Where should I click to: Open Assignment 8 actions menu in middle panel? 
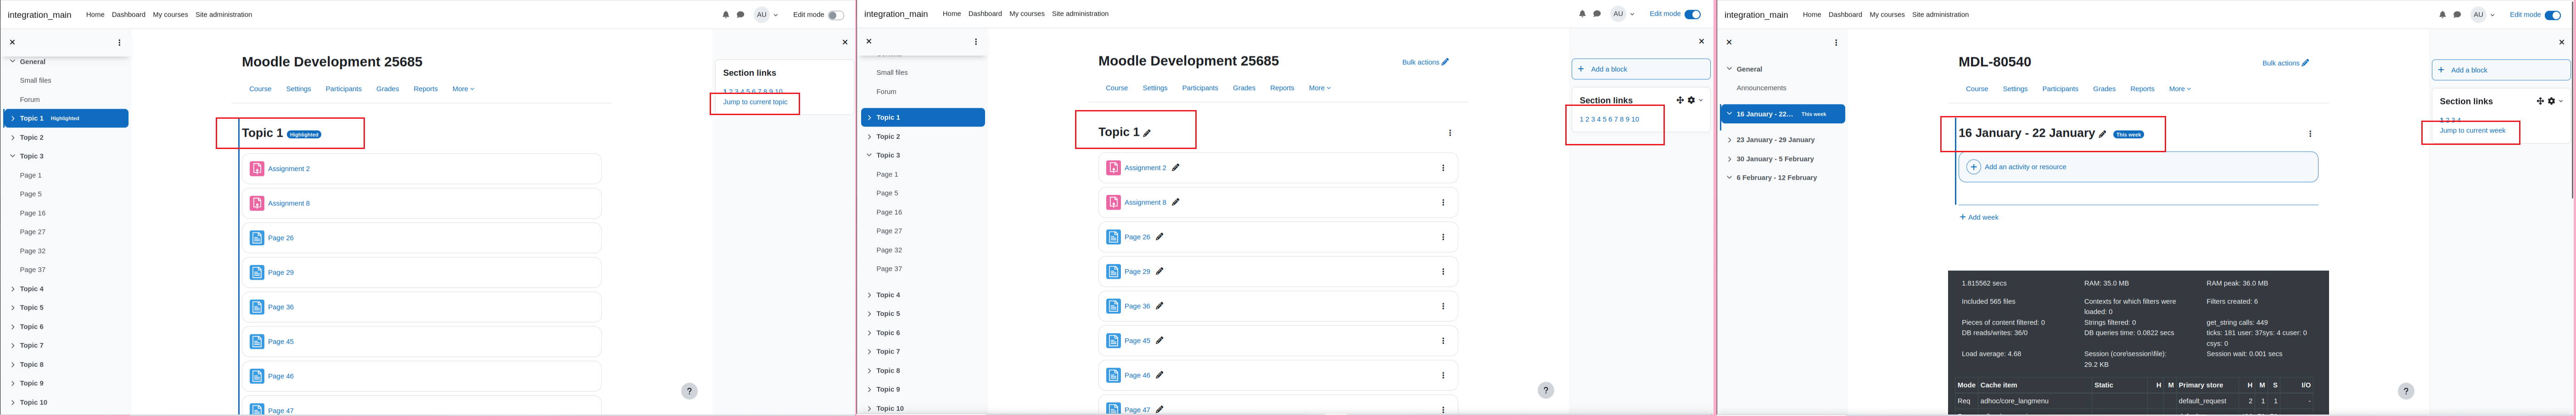pyautogui.click(x=1443, y=203)
